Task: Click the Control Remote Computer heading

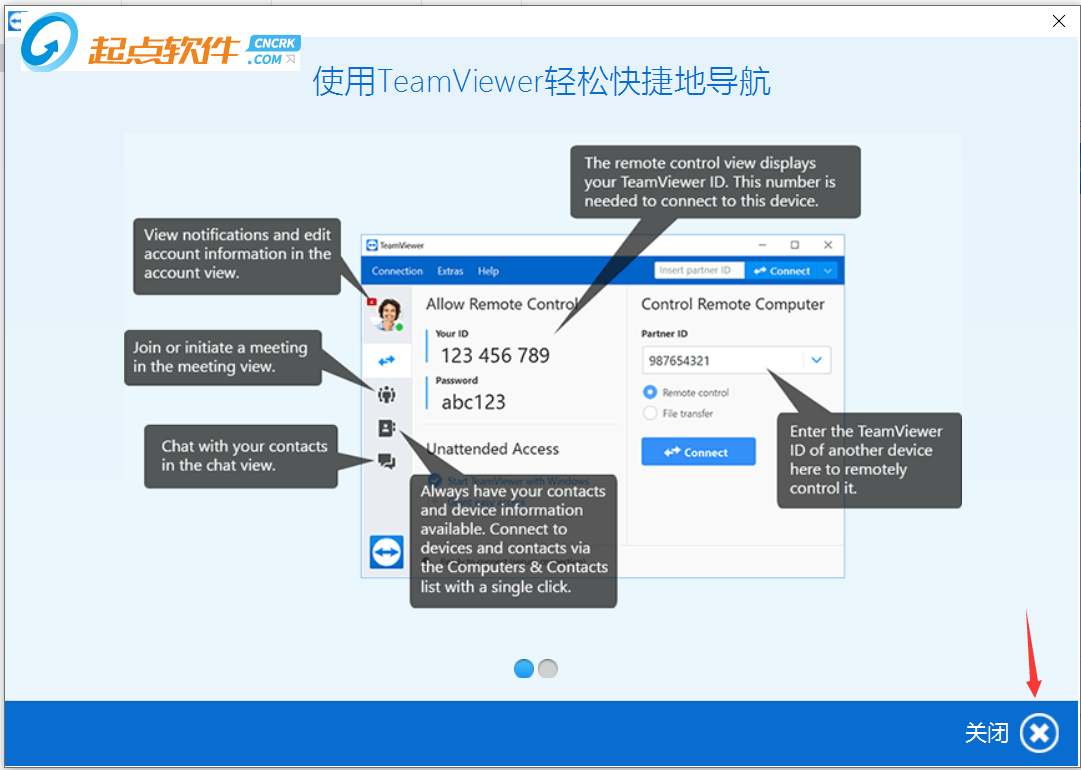Action: coord(733,304)
